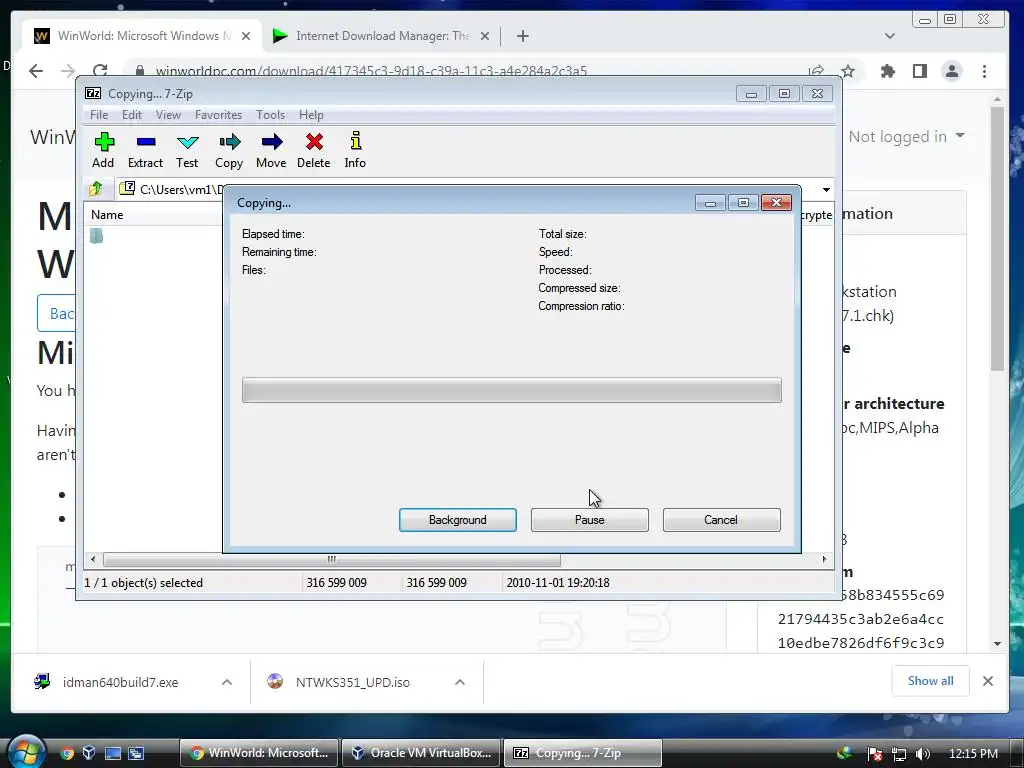
Task: Open the 7-Zip File menu
Action: pos(99,115)
